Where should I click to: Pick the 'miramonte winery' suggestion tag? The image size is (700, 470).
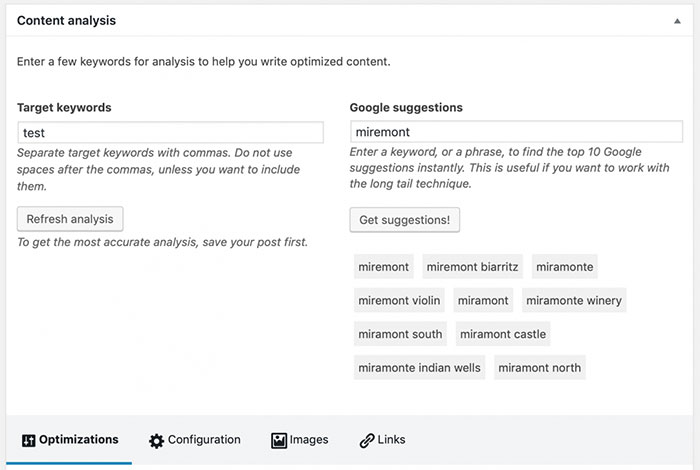pyautogui.click(x=573, y=300)
